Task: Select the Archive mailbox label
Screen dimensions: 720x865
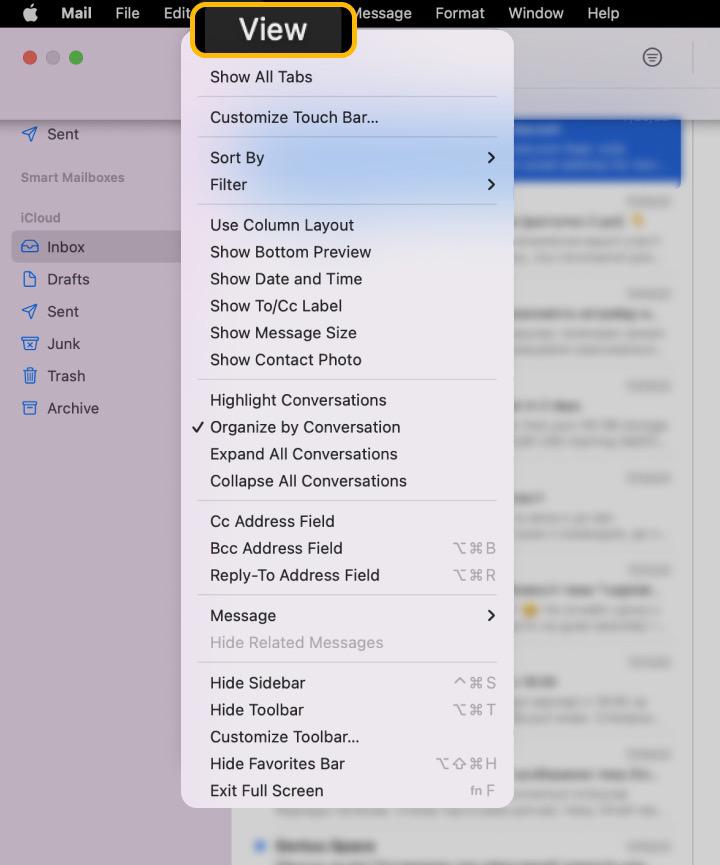Action: (x=73, y=408)
